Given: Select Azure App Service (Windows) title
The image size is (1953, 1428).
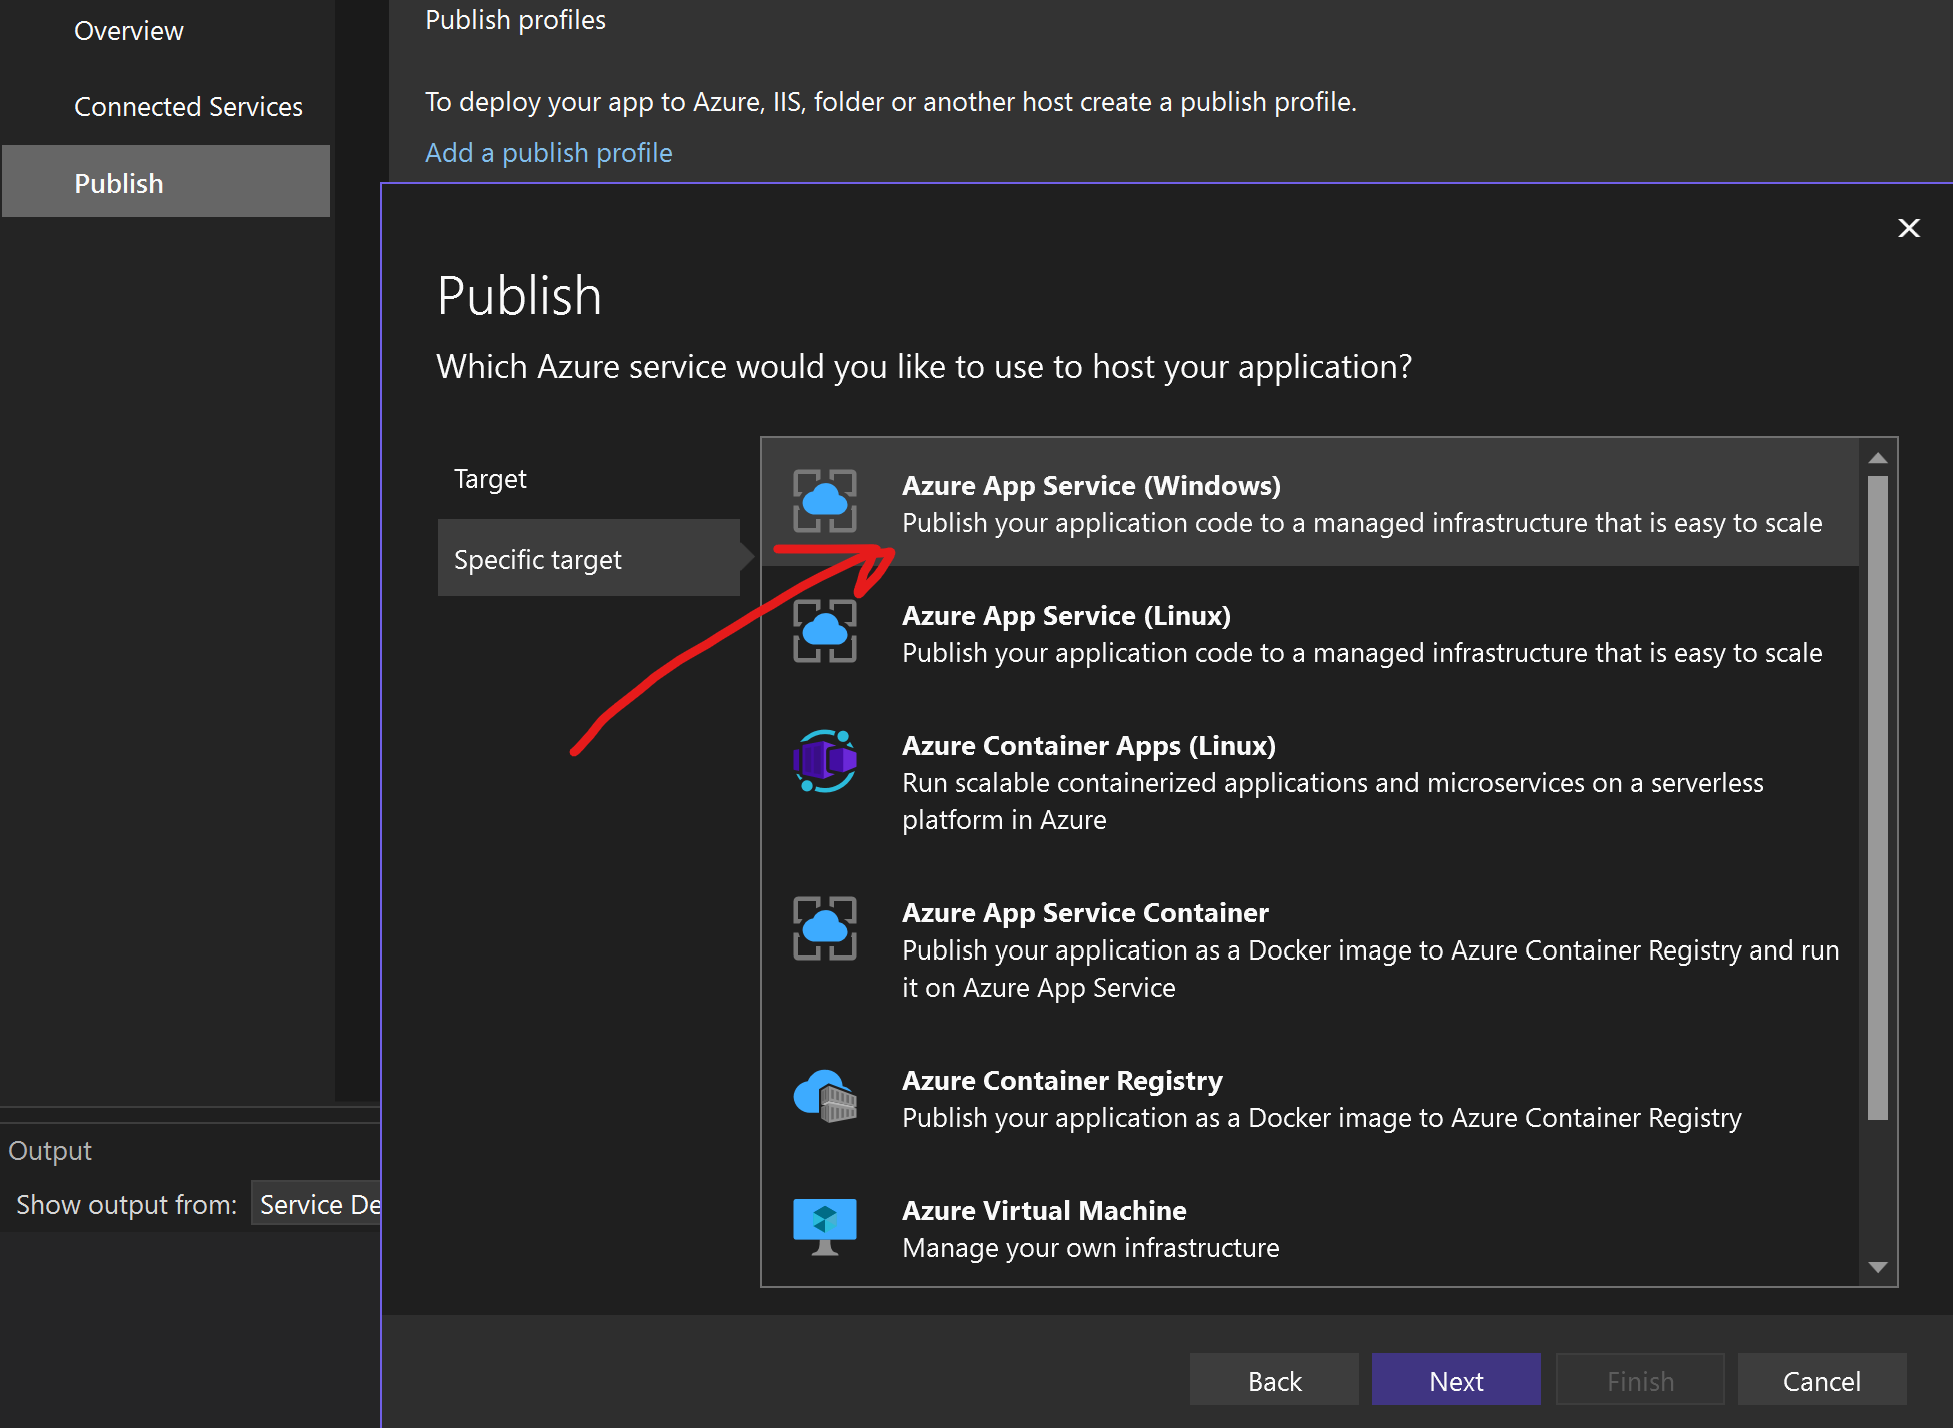Looking at the screenshot, I should tap(1091, 485).
